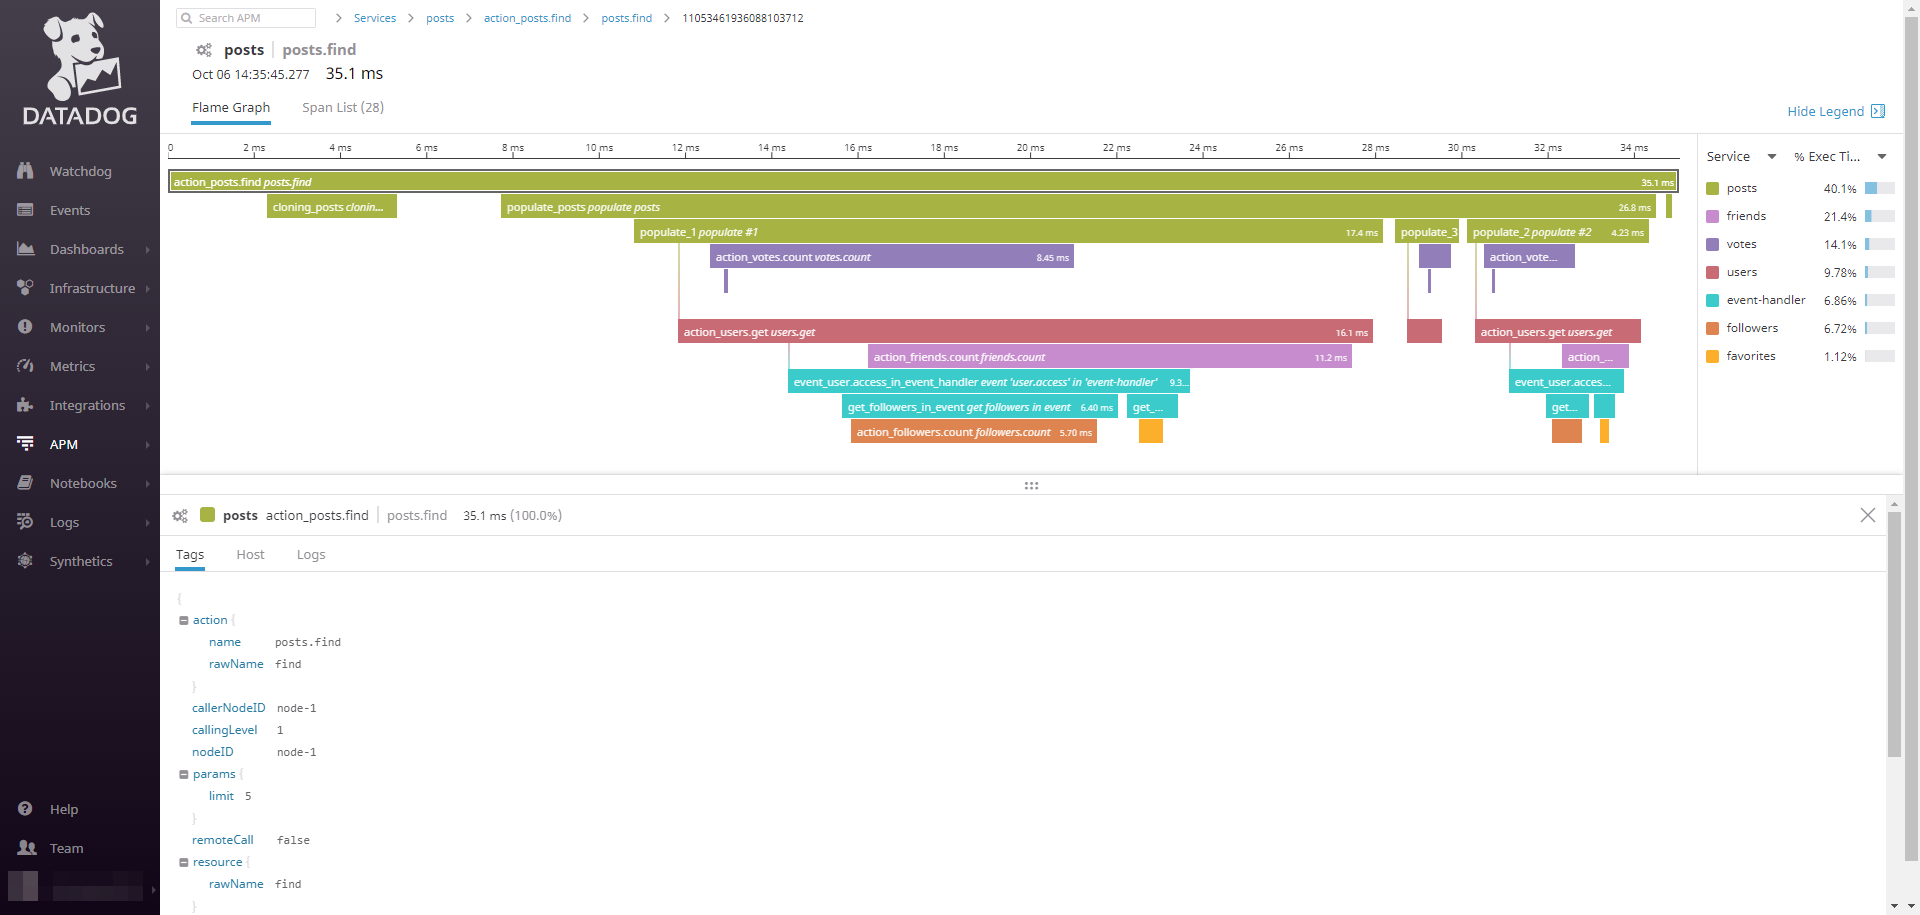Select the populate_2 span bar

point(1558,232)
